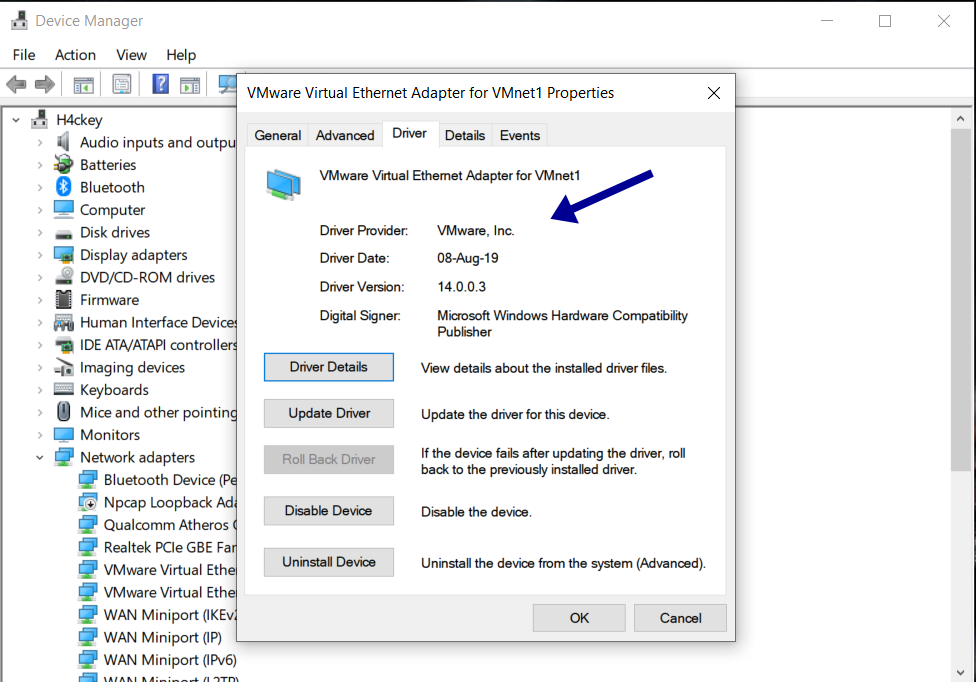The width and height of the screenshot is (976, 682).
Task: Collapse the Network adapters tree node
Action: click(39, 457)
